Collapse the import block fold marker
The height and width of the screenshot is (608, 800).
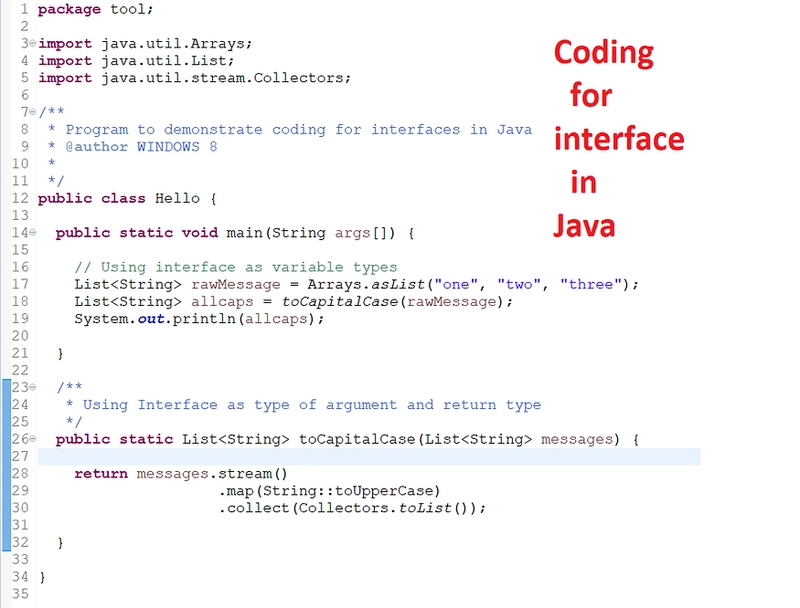33,43
